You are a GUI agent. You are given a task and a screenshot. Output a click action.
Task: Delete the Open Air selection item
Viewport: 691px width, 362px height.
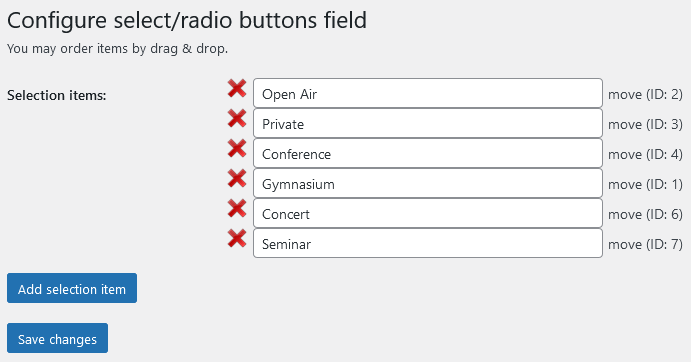[x=237, y=89]
